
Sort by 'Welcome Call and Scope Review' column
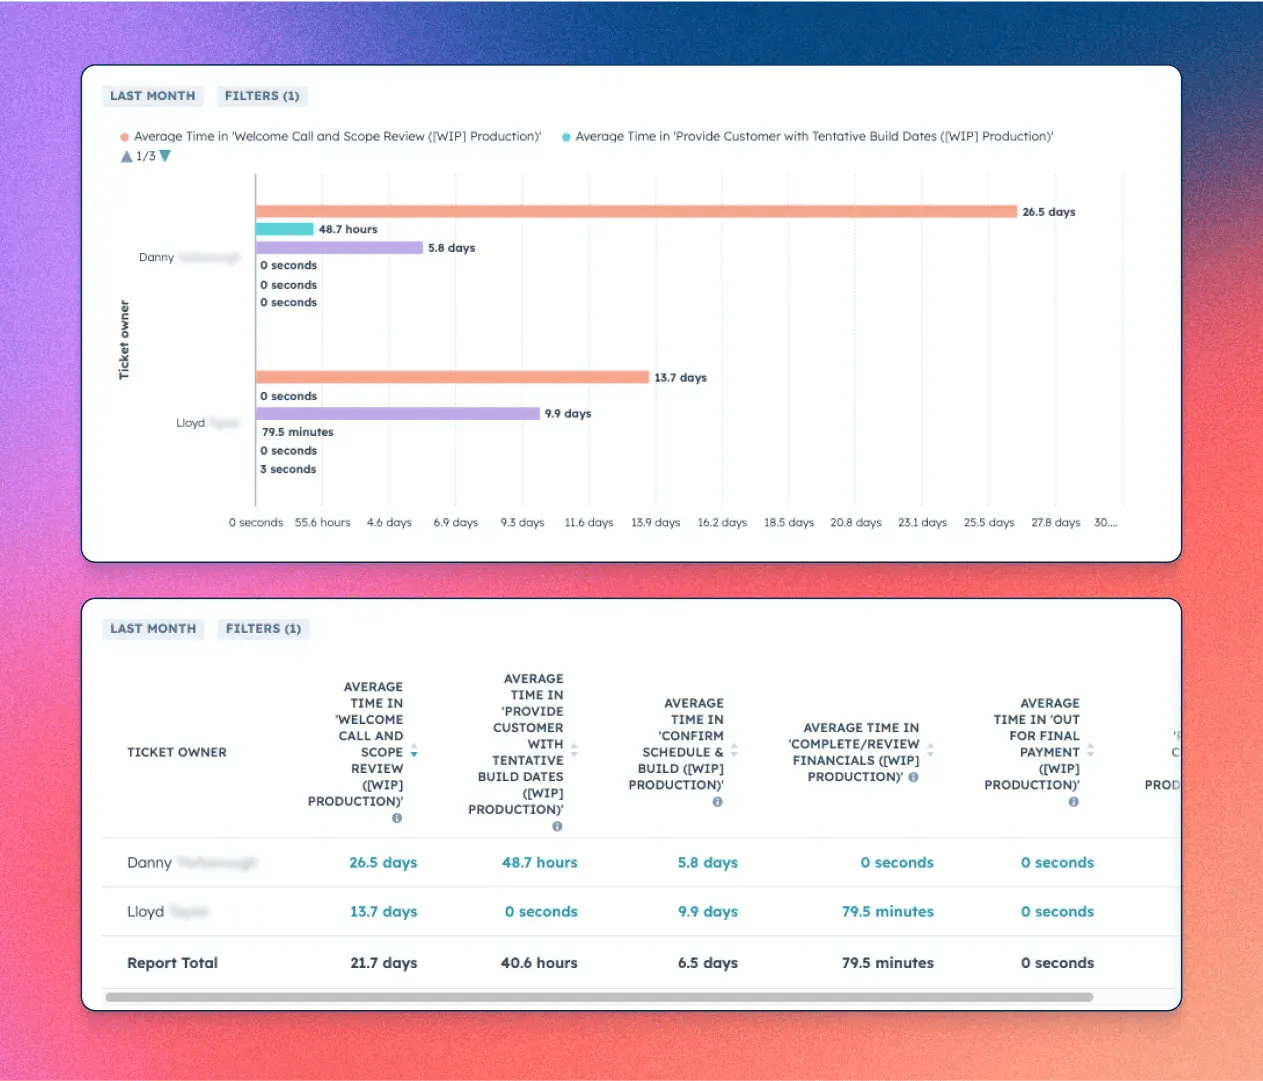pos(414,751)
